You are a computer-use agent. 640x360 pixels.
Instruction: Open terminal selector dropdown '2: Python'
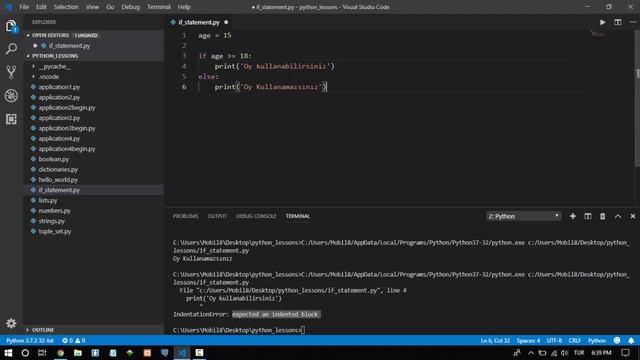tap(523, 216)
